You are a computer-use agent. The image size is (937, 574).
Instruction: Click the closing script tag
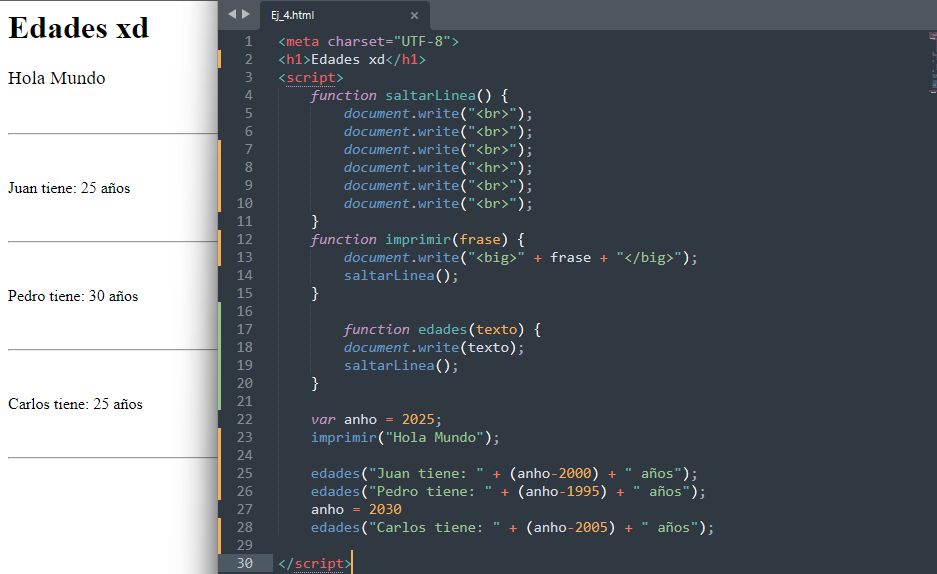pyautogui.click(x=315, y=564)
